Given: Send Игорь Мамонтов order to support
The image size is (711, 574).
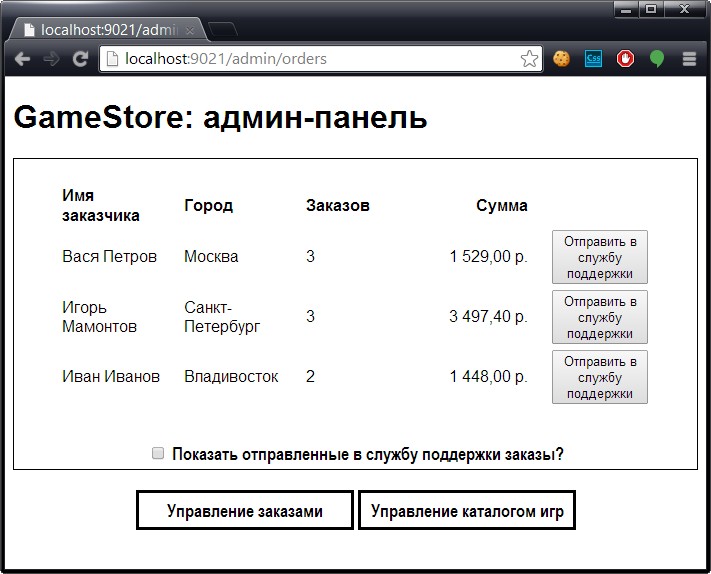Looking at the screenshot, I should tap(599, 317).
